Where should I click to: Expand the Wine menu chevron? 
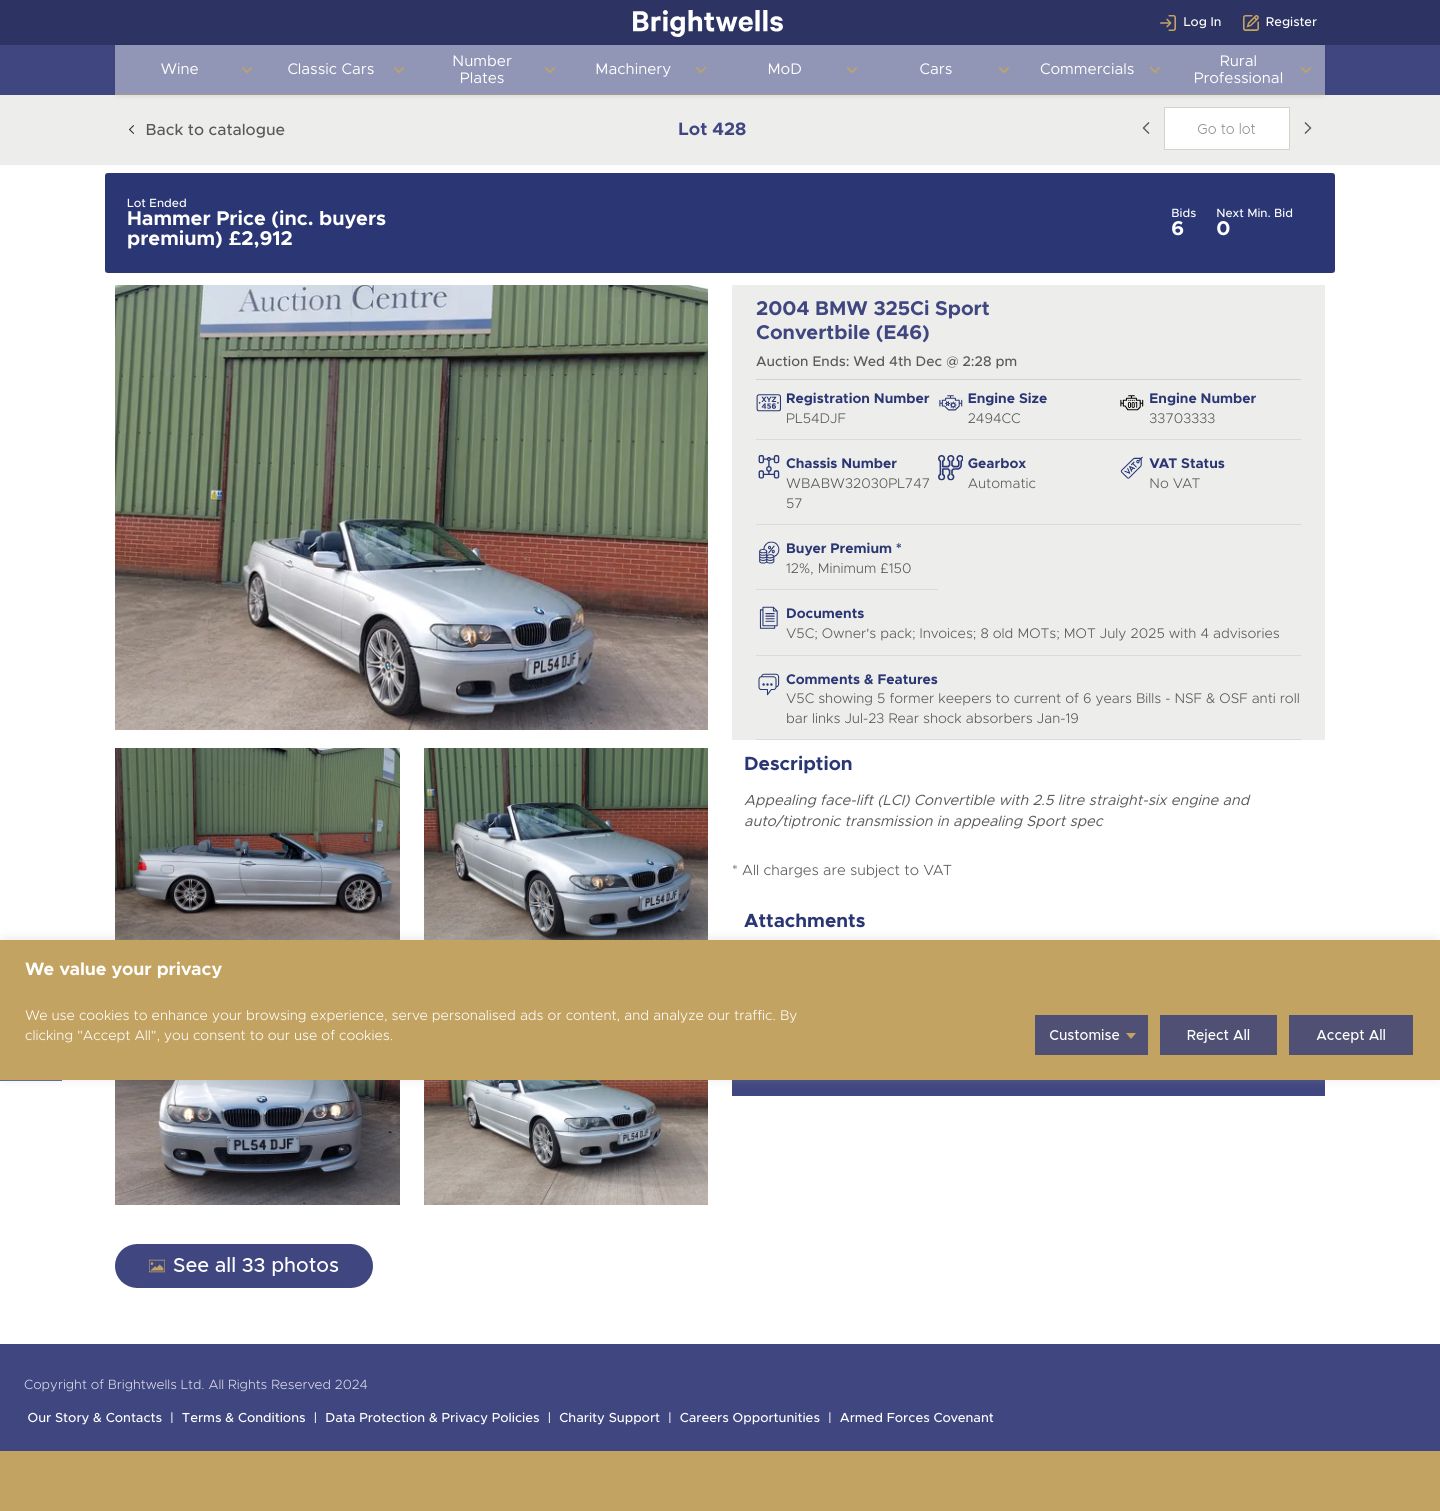point(247,70)
